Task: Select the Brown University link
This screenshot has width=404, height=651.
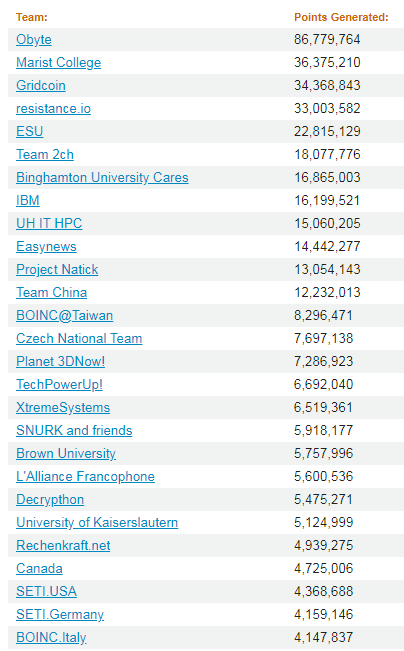Action: (66, 453)
